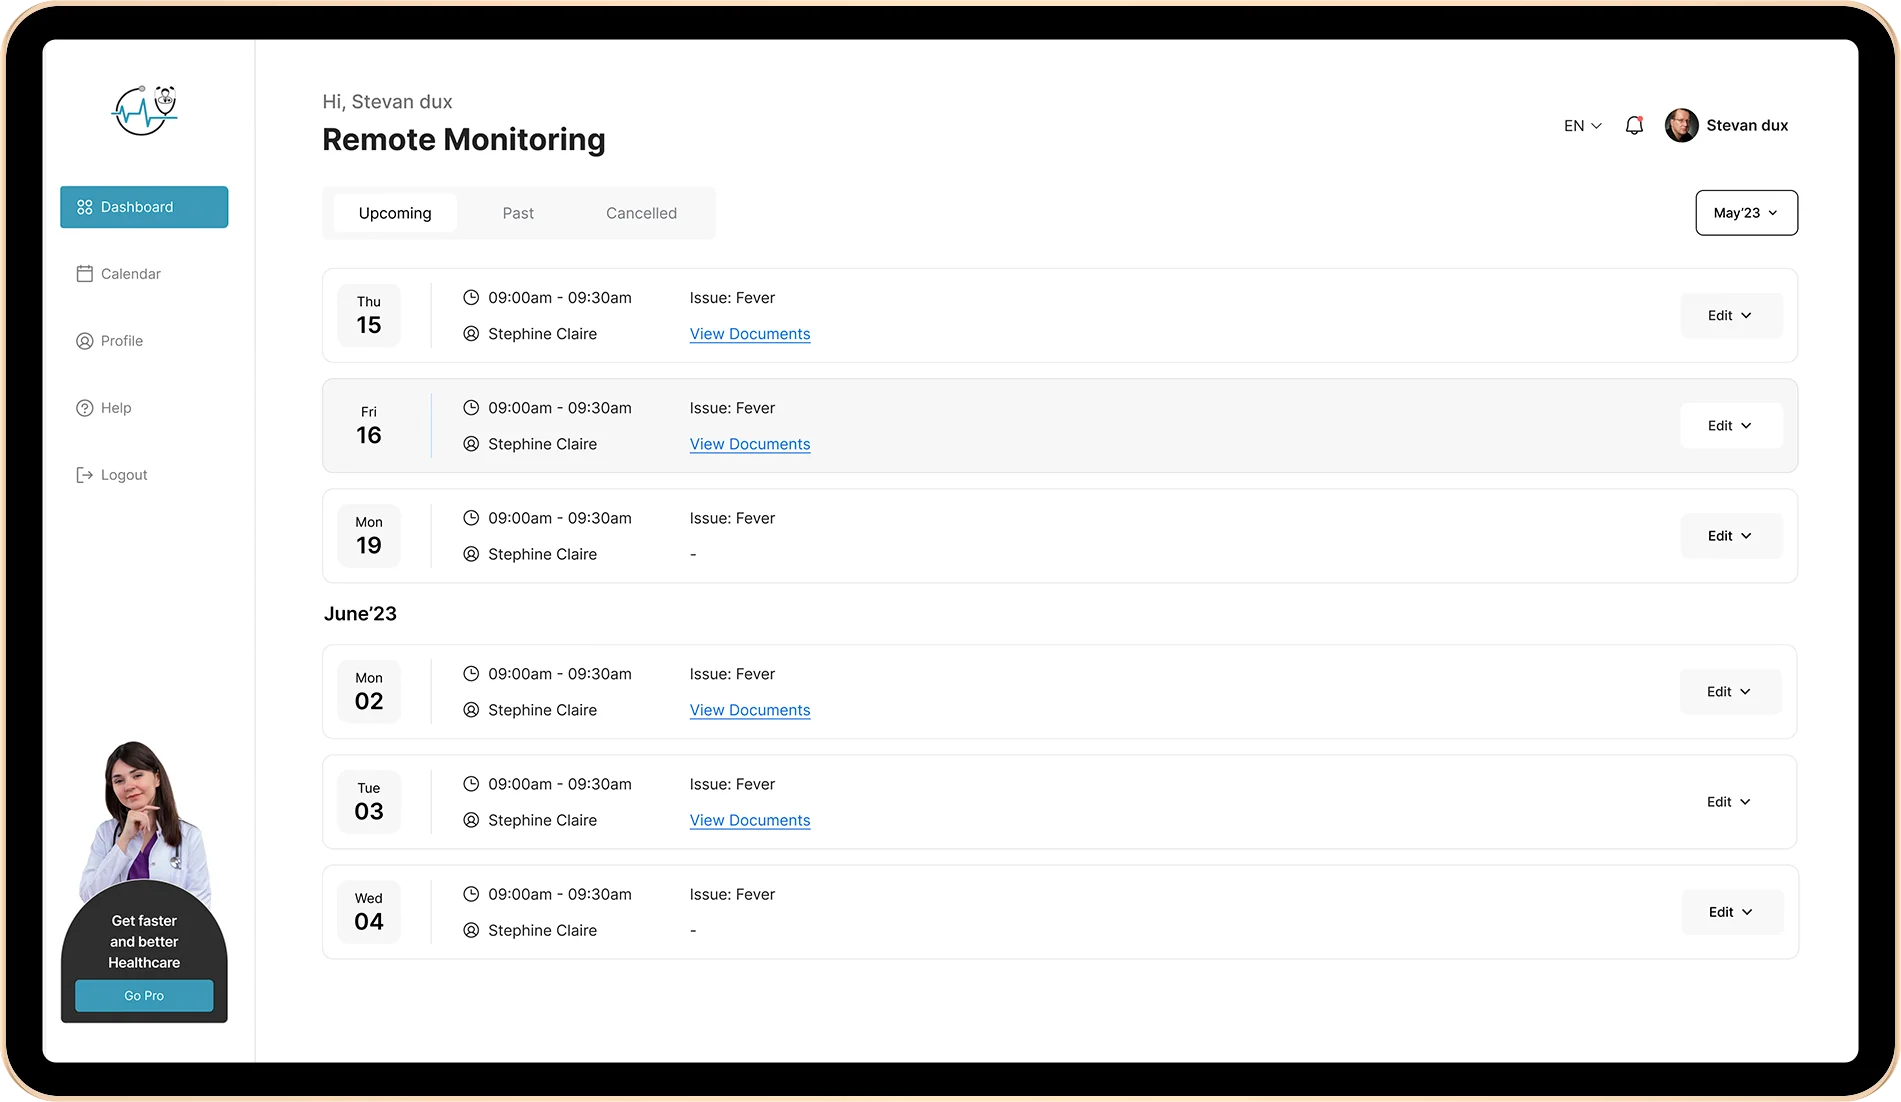Image resolution: width=1901 pixels, height=1102 pixels.
Task: Expand the EN language selector
Action: point(1581,125)
